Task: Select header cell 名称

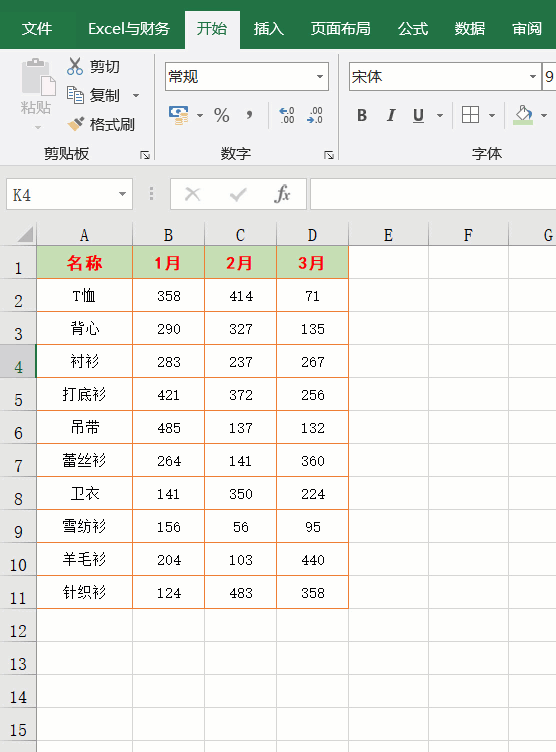Action: point(84,262)
